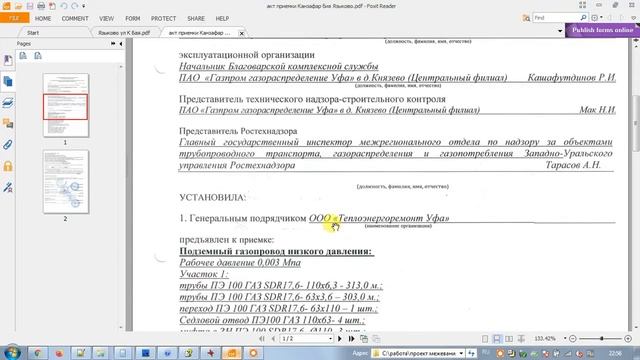Image resolution: width=640 pixels, height=360 pixels.
Task: Open the Bookmarks panel icon in sidebar
Action: pyautogui.click(x=8, y=60)
